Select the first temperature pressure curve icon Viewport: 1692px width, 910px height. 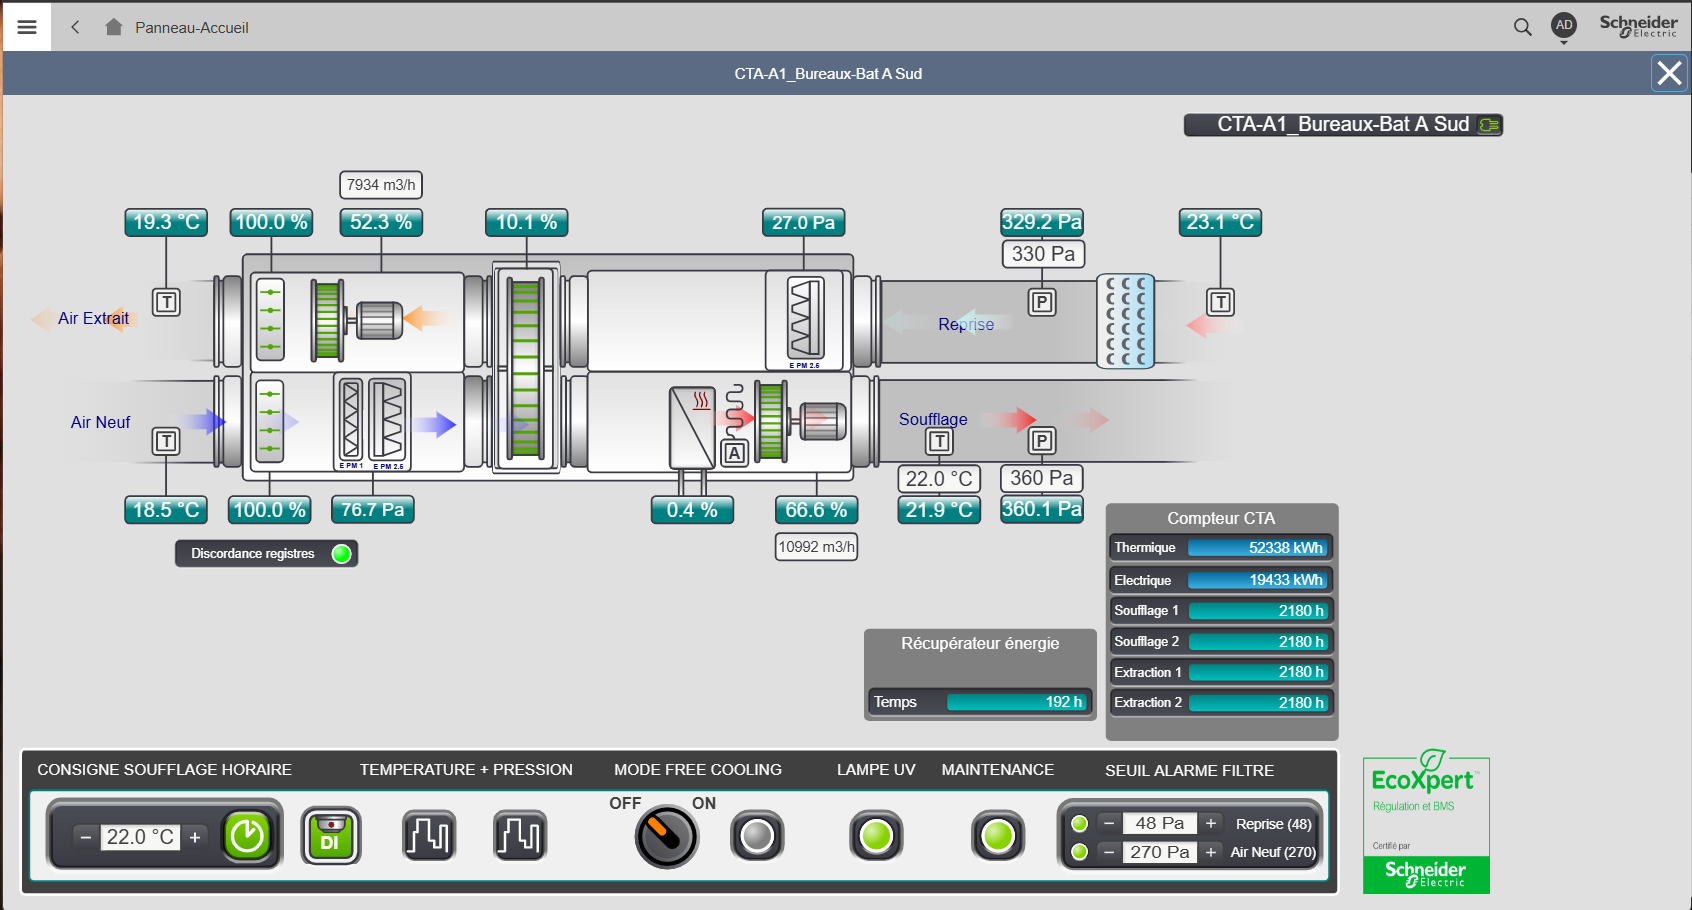pyautogui.click(x=429, y=835)
